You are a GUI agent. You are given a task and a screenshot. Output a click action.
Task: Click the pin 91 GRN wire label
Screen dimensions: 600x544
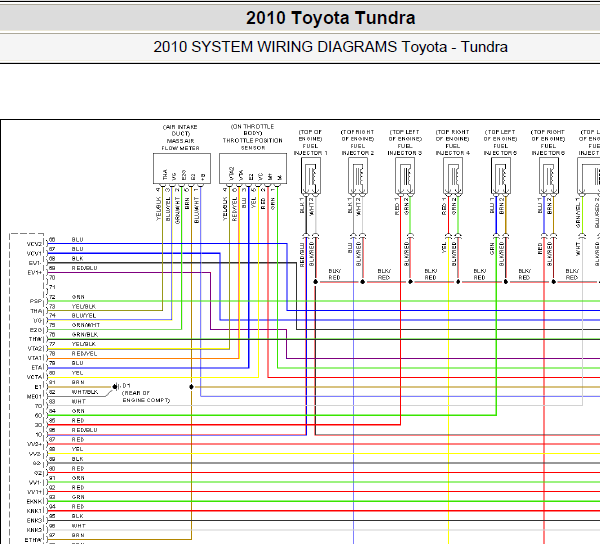(x=78, y=478)
